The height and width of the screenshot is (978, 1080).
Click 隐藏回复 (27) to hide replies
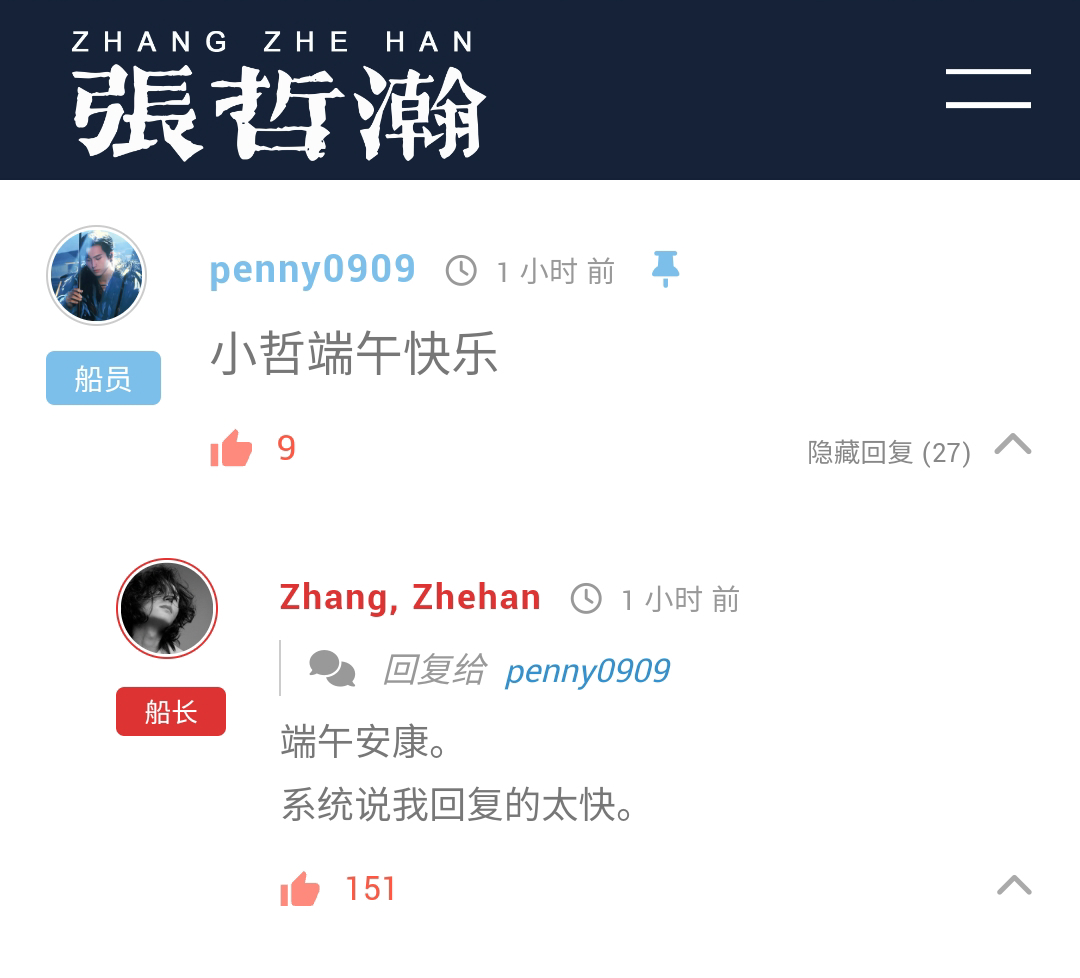coord(889,453)
